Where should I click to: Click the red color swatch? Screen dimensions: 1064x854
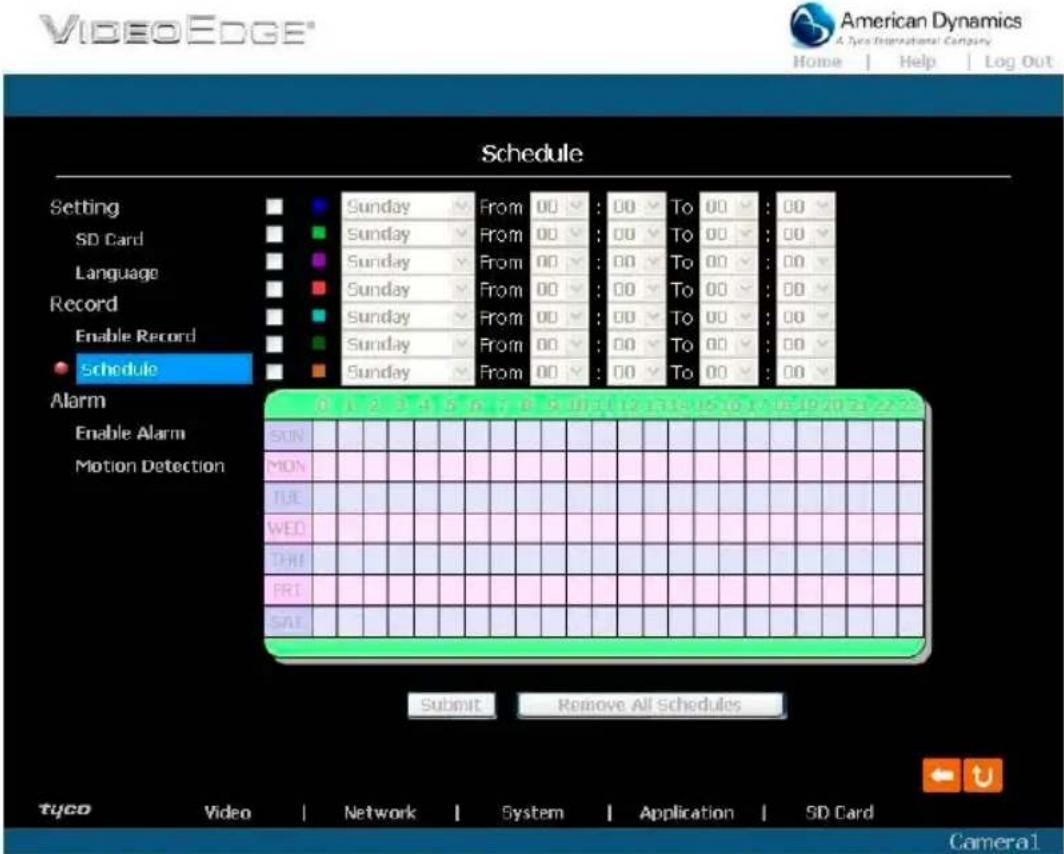coord(318,289)
